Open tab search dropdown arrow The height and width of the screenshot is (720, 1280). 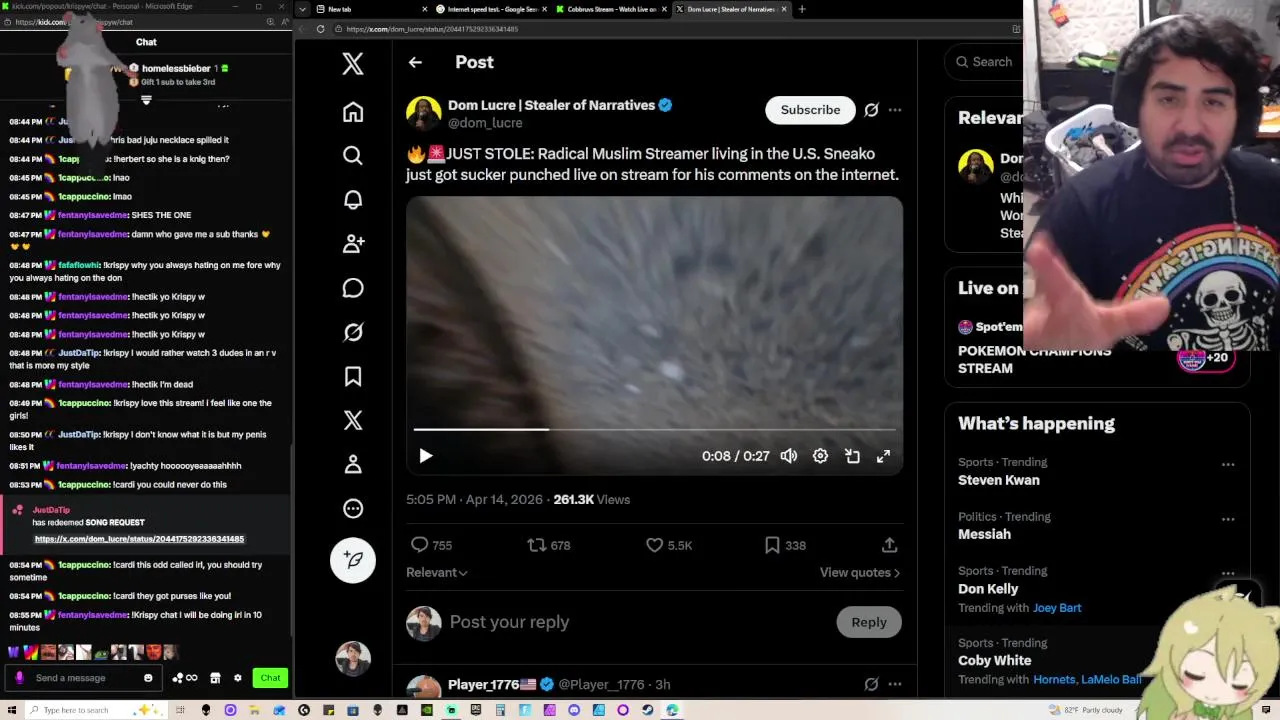(303, 9)
